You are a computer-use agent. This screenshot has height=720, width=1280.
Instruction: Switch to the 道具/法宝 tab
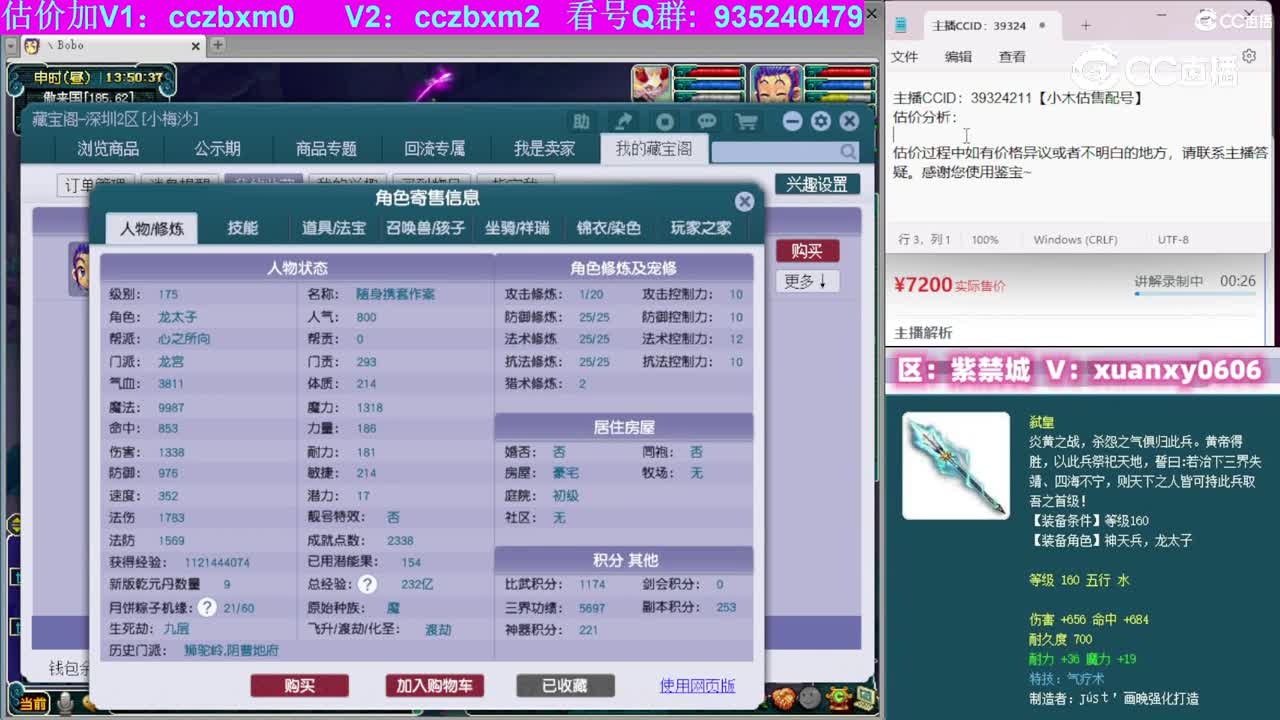[334, 228]
